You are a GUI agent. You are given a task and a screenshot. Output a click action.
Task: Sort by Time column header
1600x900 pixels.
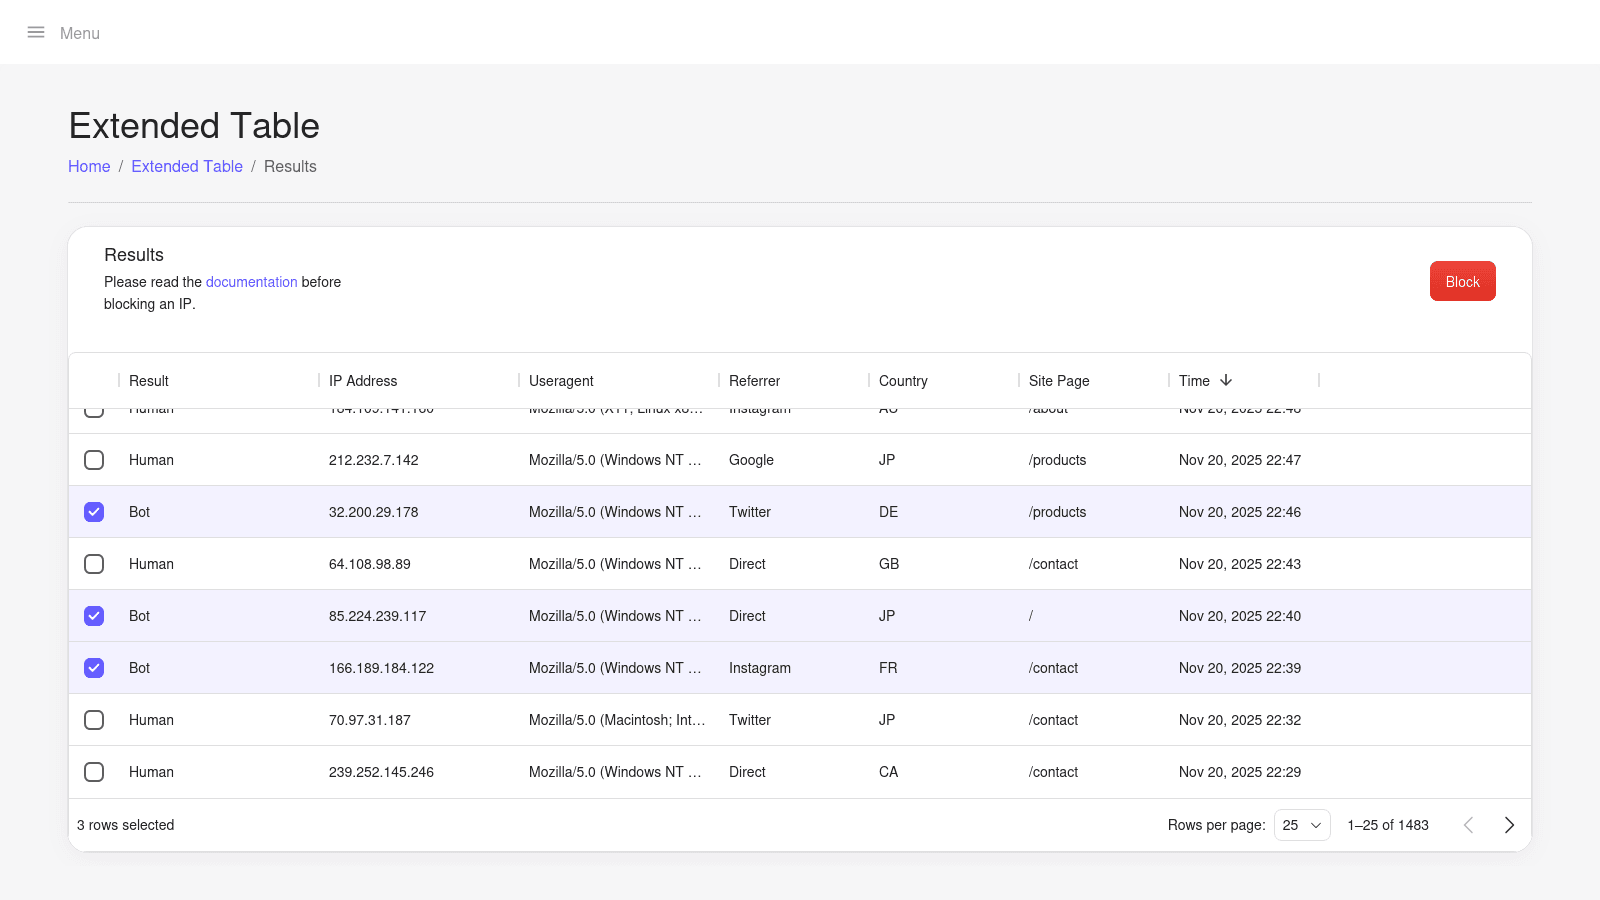click(x=1194, y=381)
